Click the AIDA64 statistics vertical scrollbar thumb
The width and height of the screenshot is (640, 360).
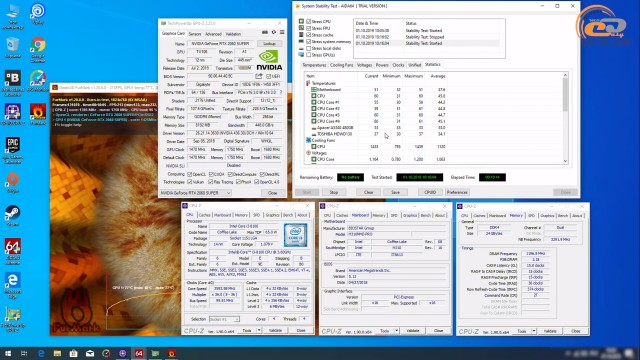click(x=565, y=94)
